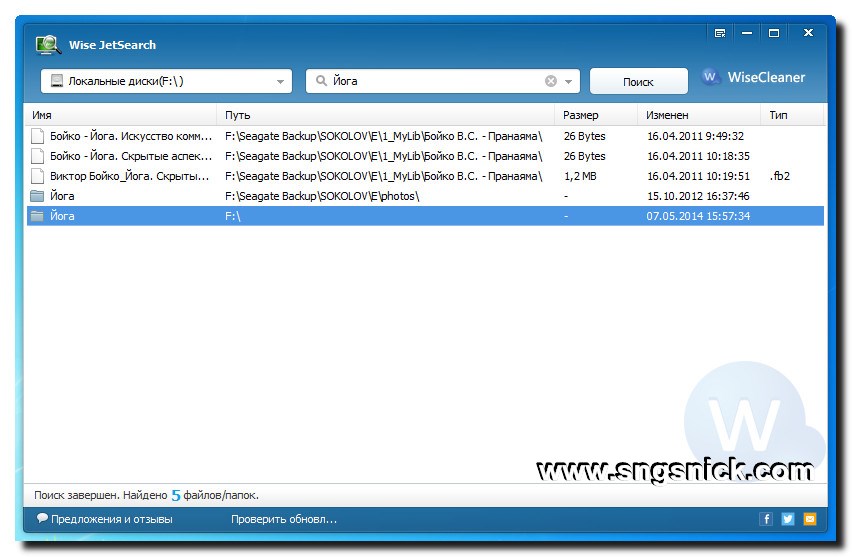Select file Бойко - Йога. Искусство комм...

point(131,136)
